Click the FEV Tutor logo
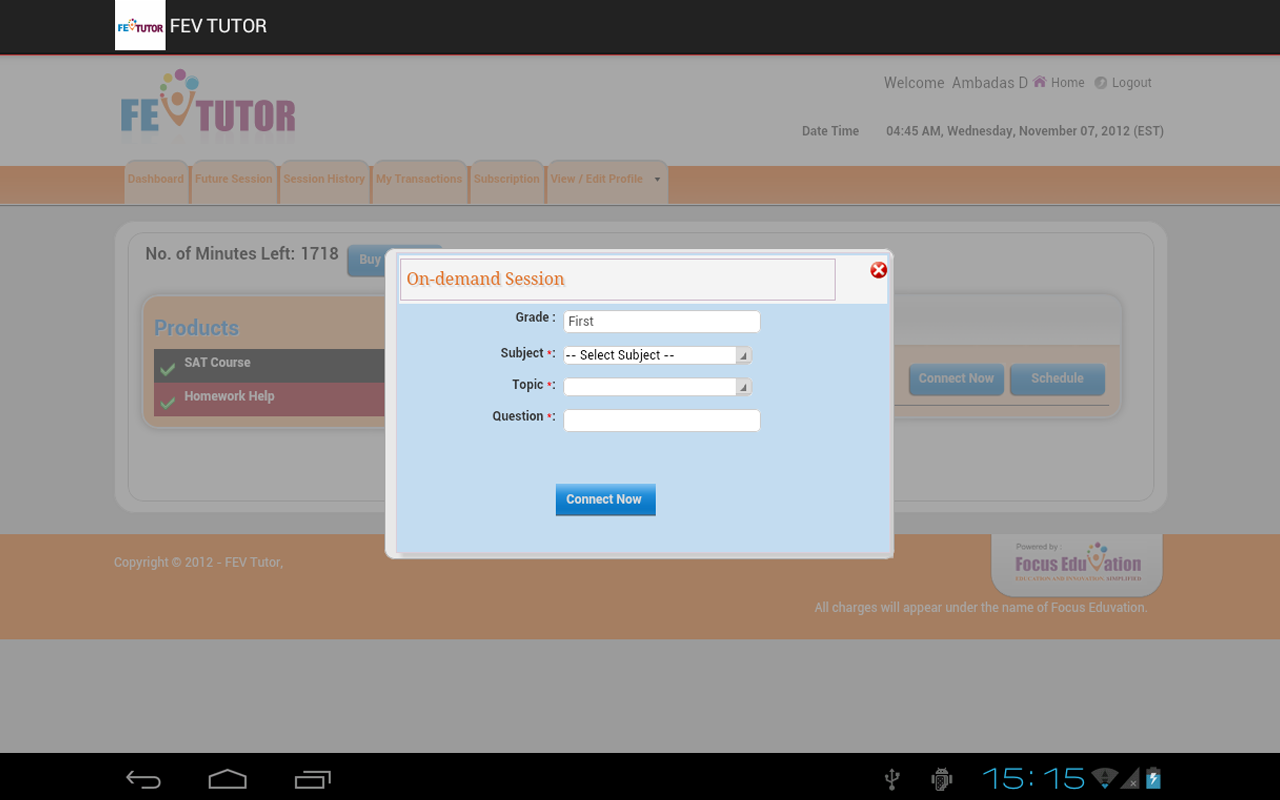1280x800 pixels. 206,105
